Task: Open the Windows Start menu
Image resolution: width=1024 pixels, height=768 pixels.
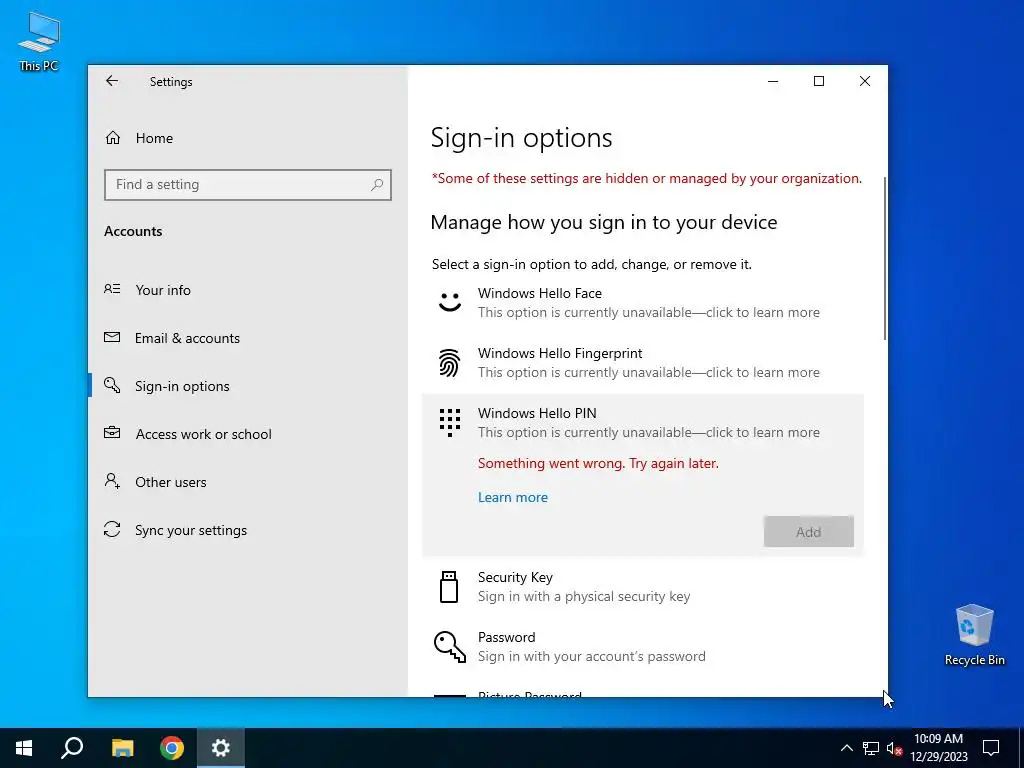Action: click(x=24, y=748)
